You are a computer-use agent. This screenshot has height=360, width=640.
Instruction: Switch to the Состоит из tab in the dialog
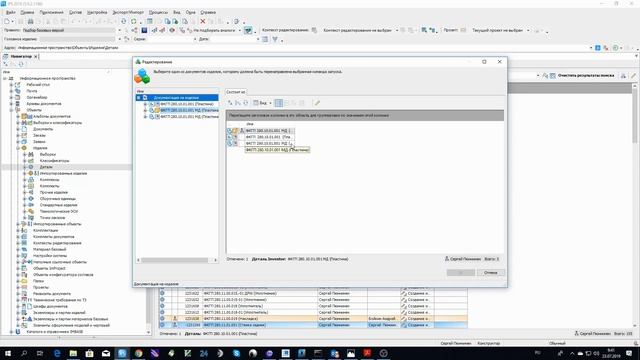[236, 92]
